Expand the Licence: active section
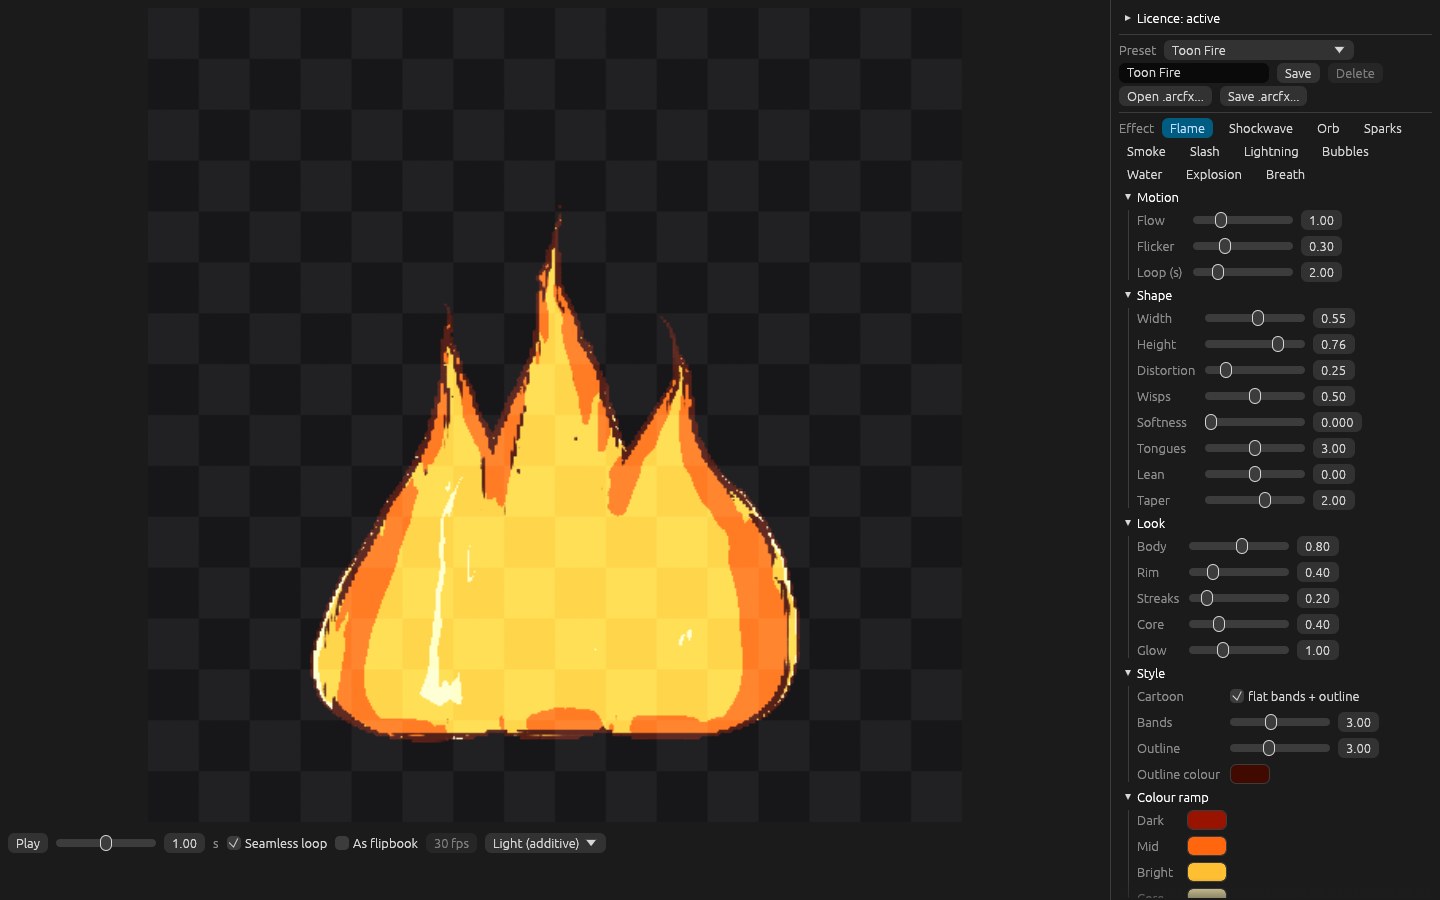Image resolution: width=1440 pixels, height=900 pixels. click(1172, 18)
